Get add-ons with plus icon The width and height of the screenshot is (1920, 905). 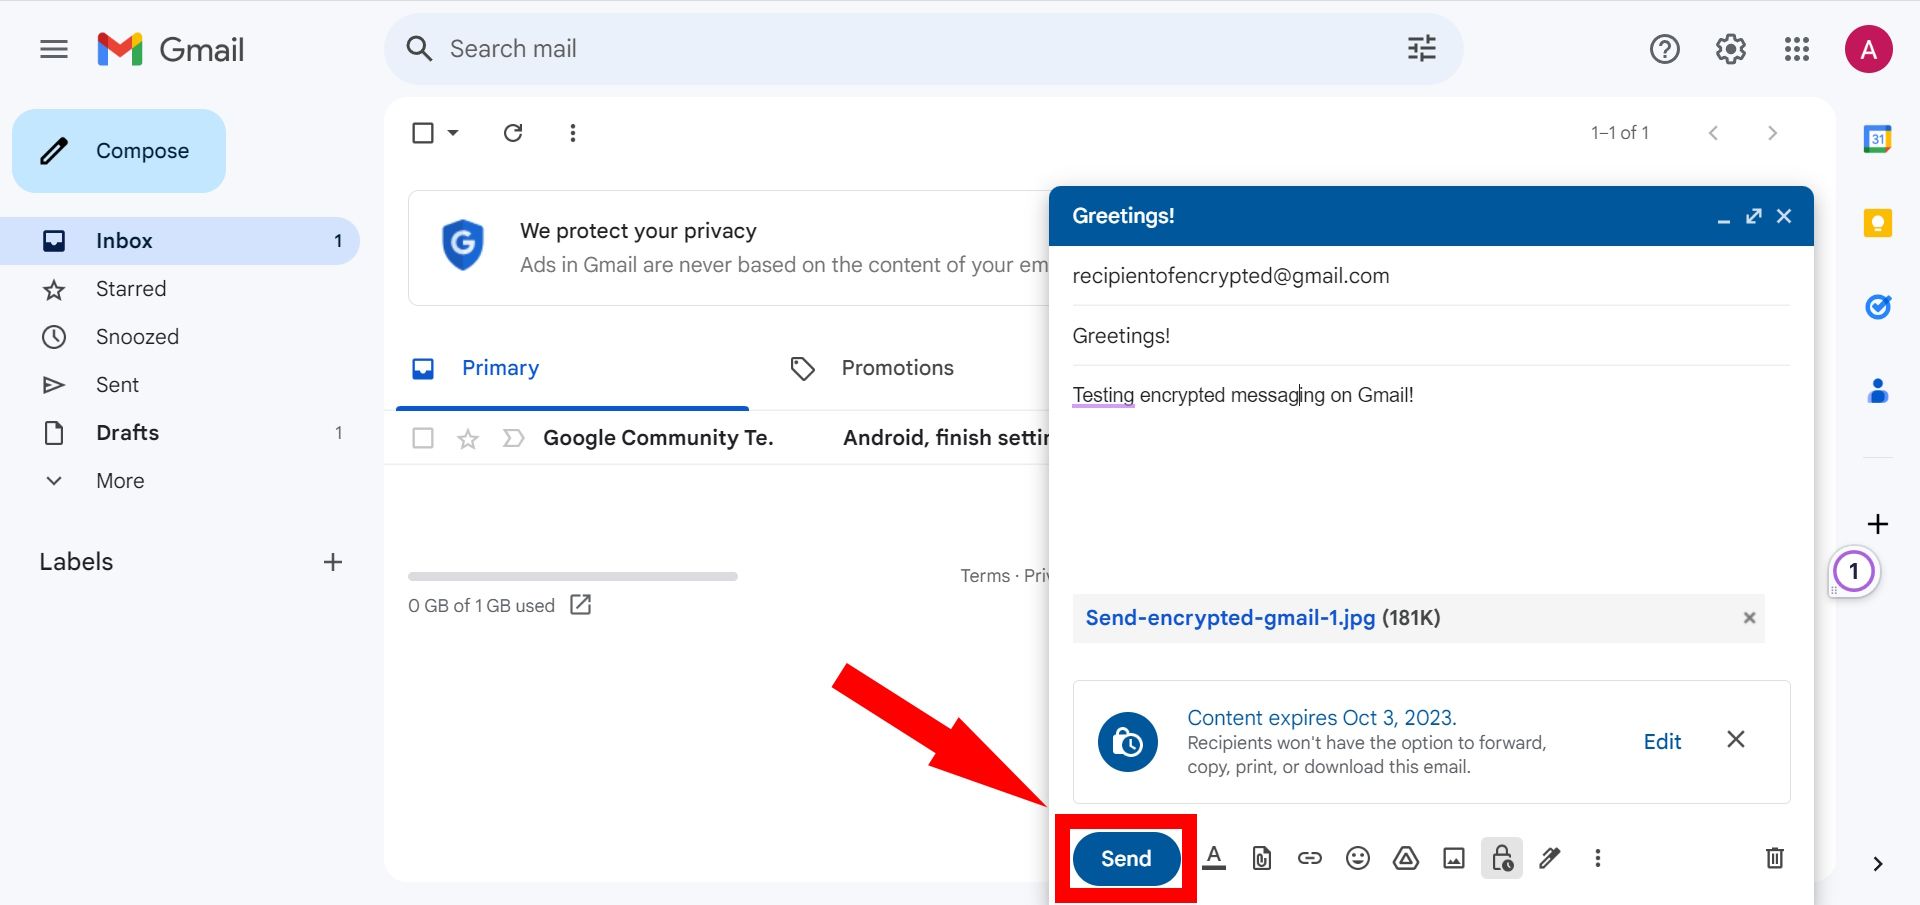(1877, 524)
